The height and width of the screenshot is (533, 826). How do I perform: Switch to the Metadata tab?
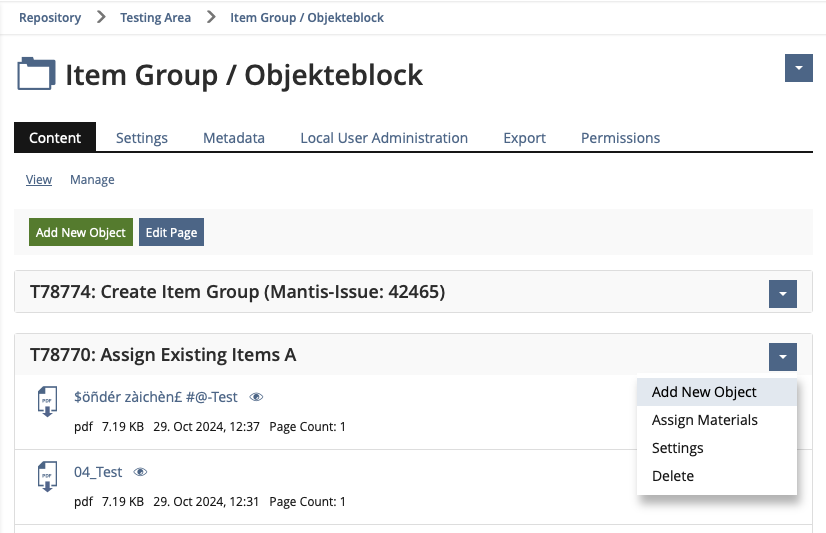point(234,138)
